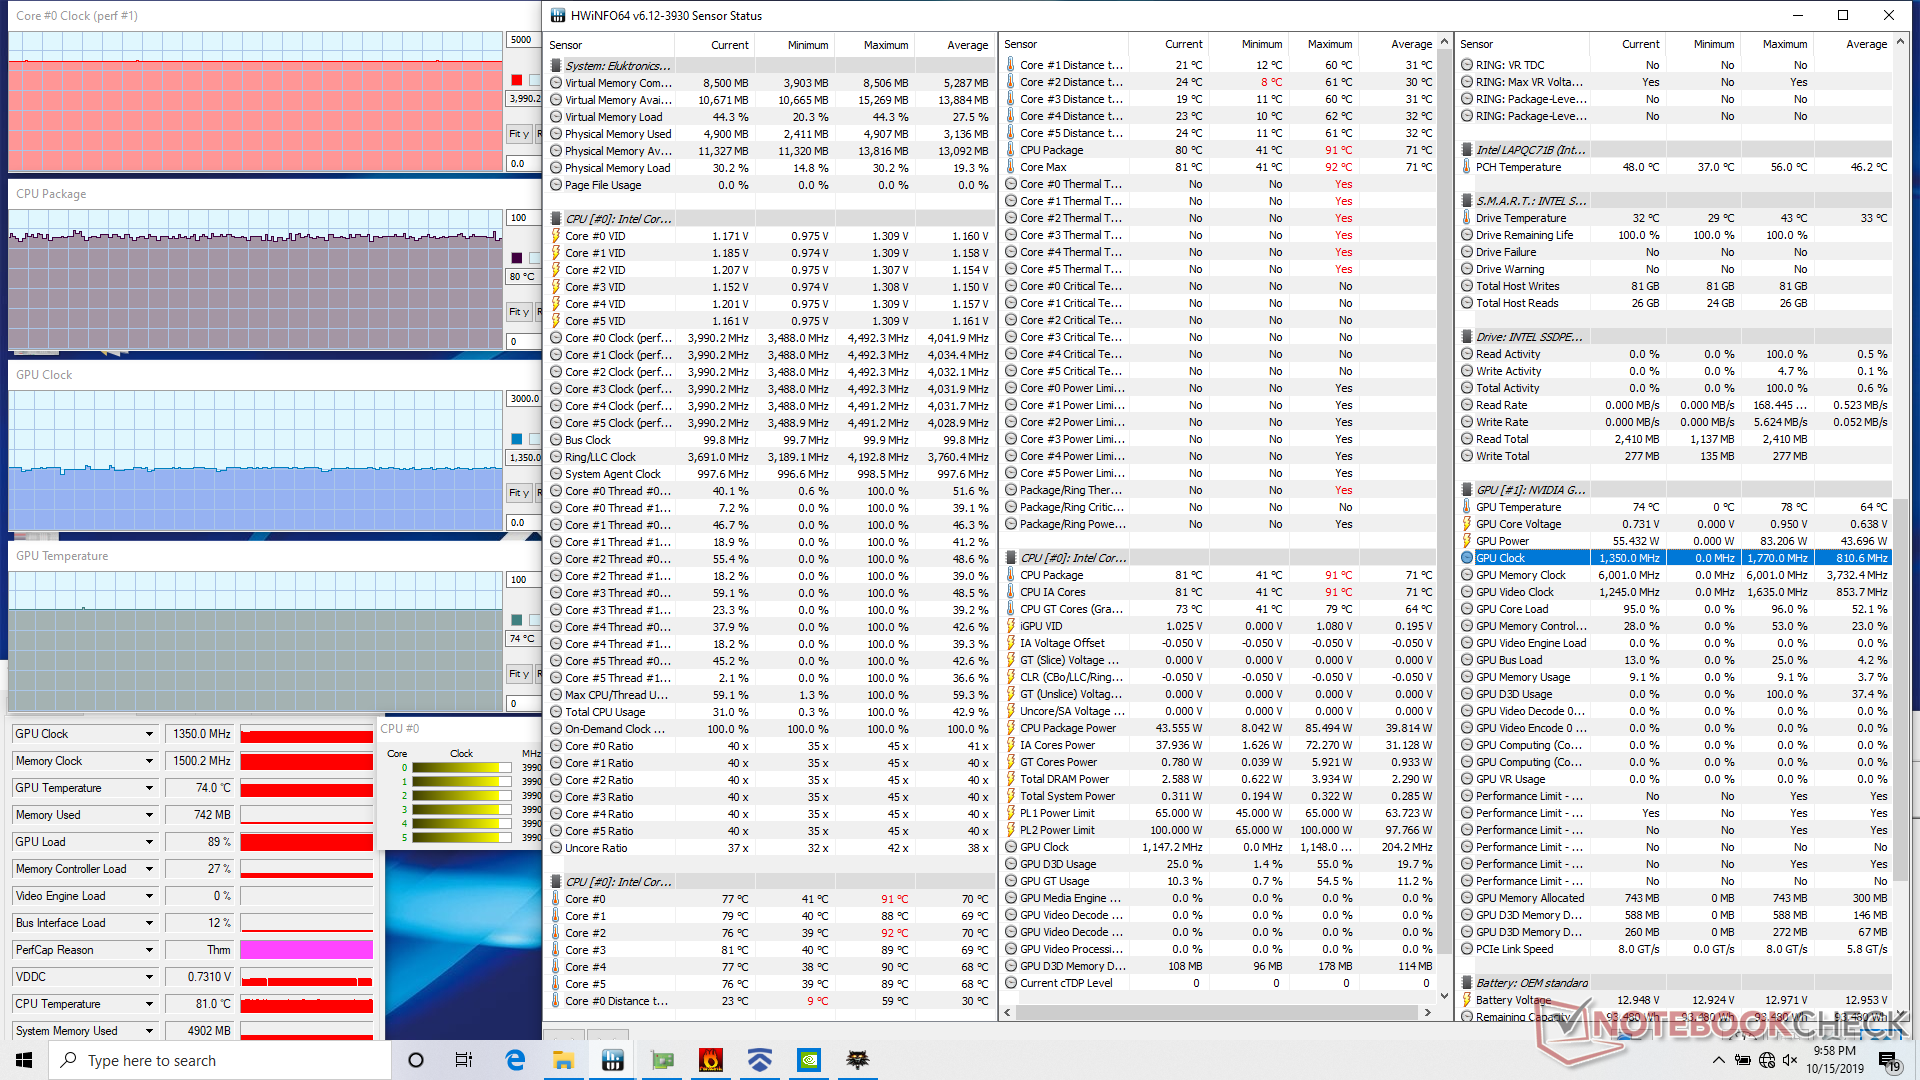This screenshot has height=1080, width=1920.
Task: Open Task View on the taskbar
Action: click(x=464, y=1060)
